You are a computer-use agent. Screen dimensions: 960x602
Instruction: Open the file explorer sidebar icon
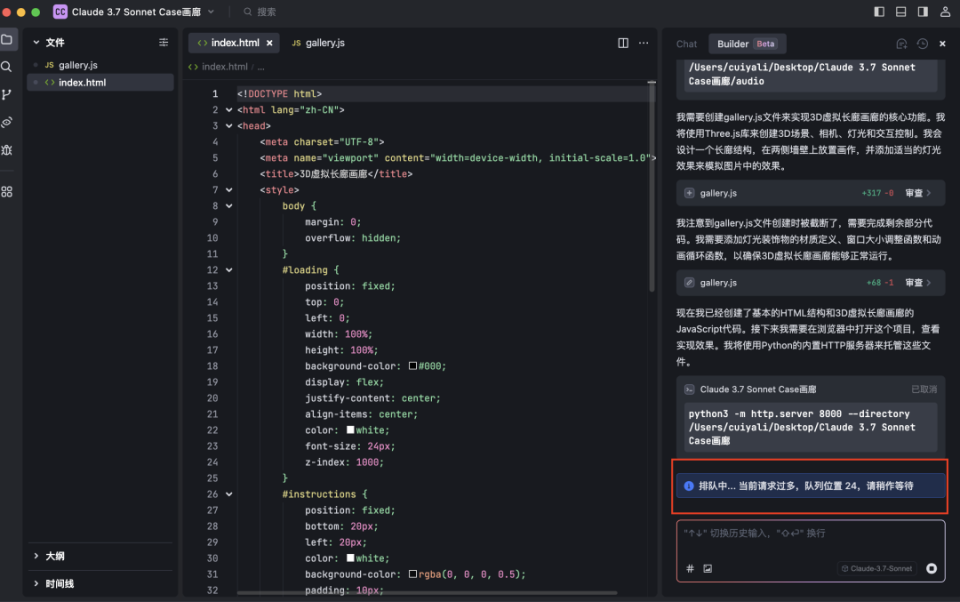(7, 40)
